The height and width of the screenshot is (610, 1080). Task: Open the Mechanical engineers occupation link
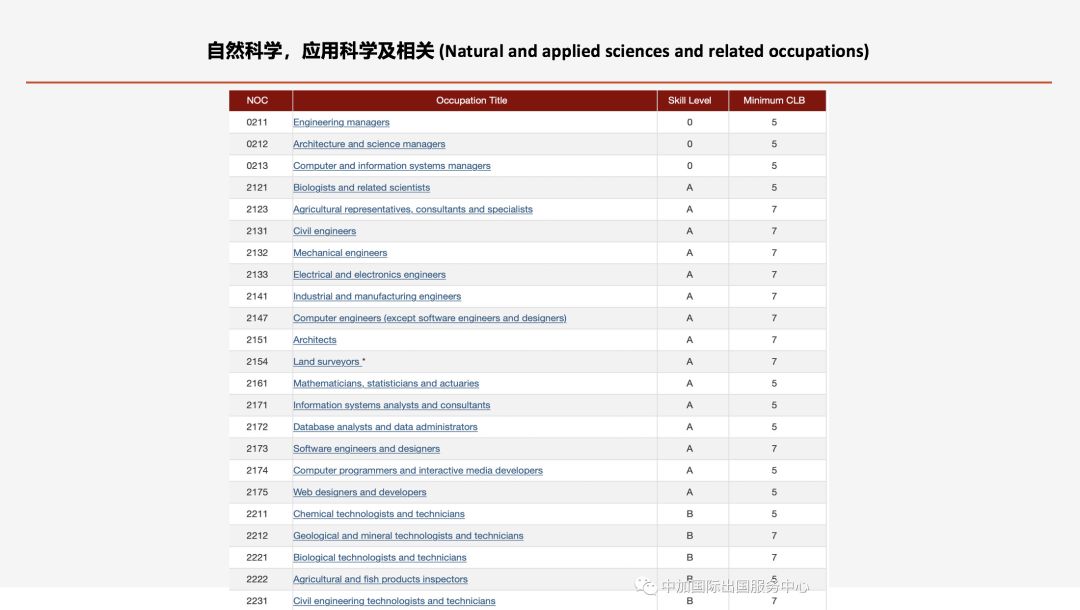coord(340,253)
